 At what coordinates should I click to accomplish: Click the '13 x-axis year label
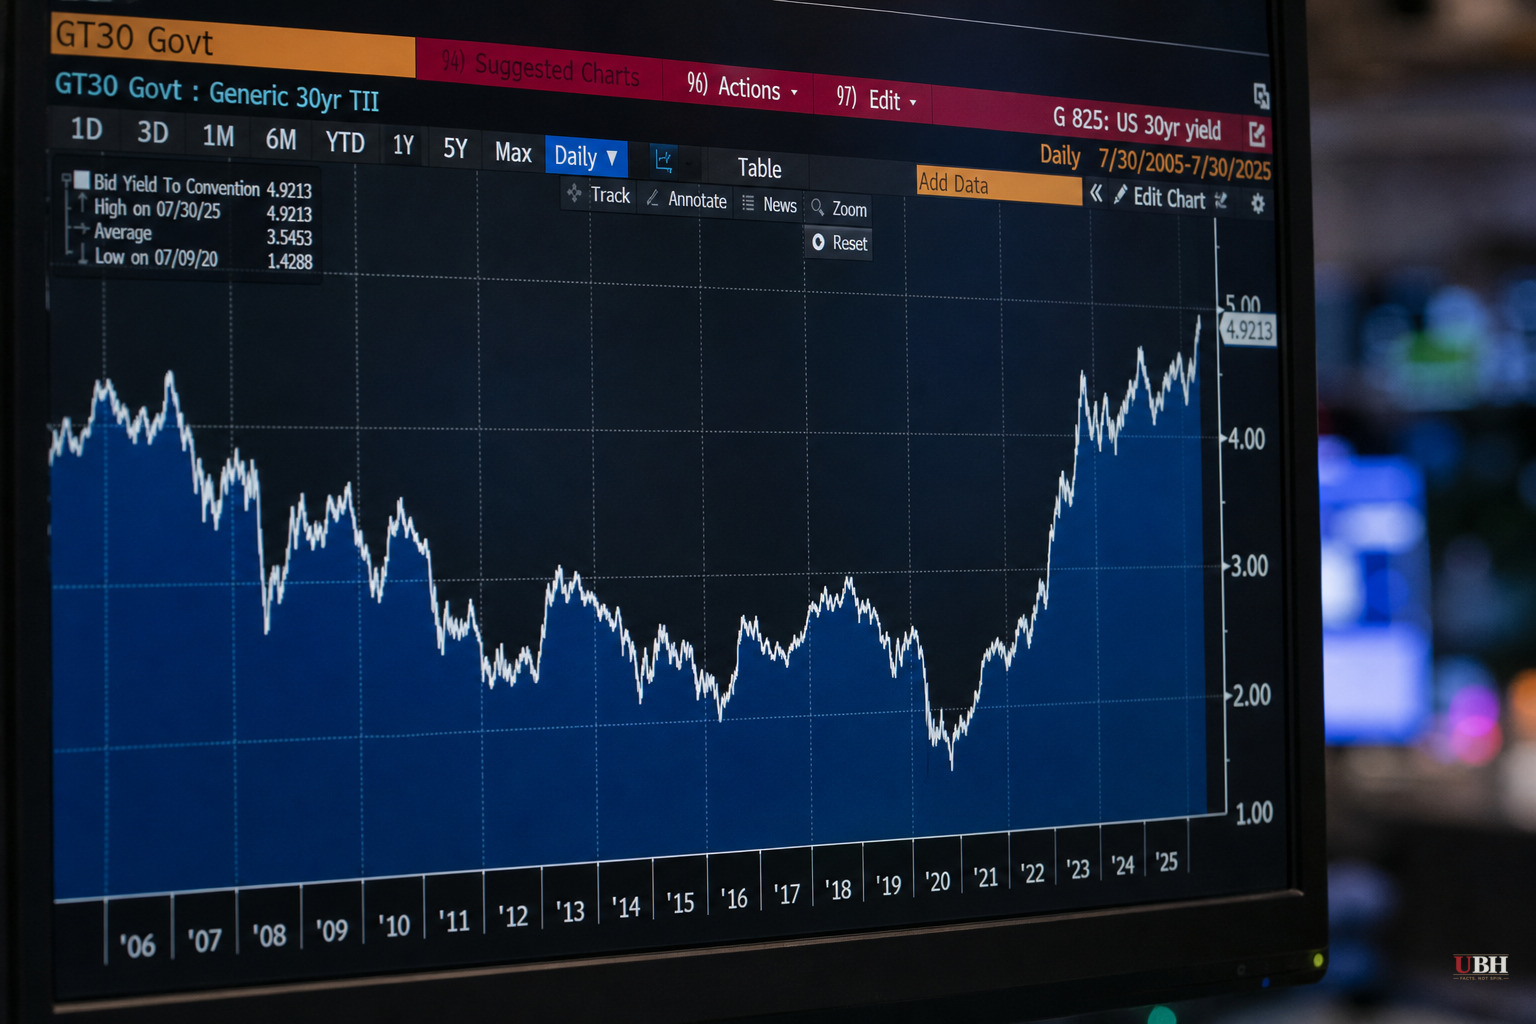570,911
